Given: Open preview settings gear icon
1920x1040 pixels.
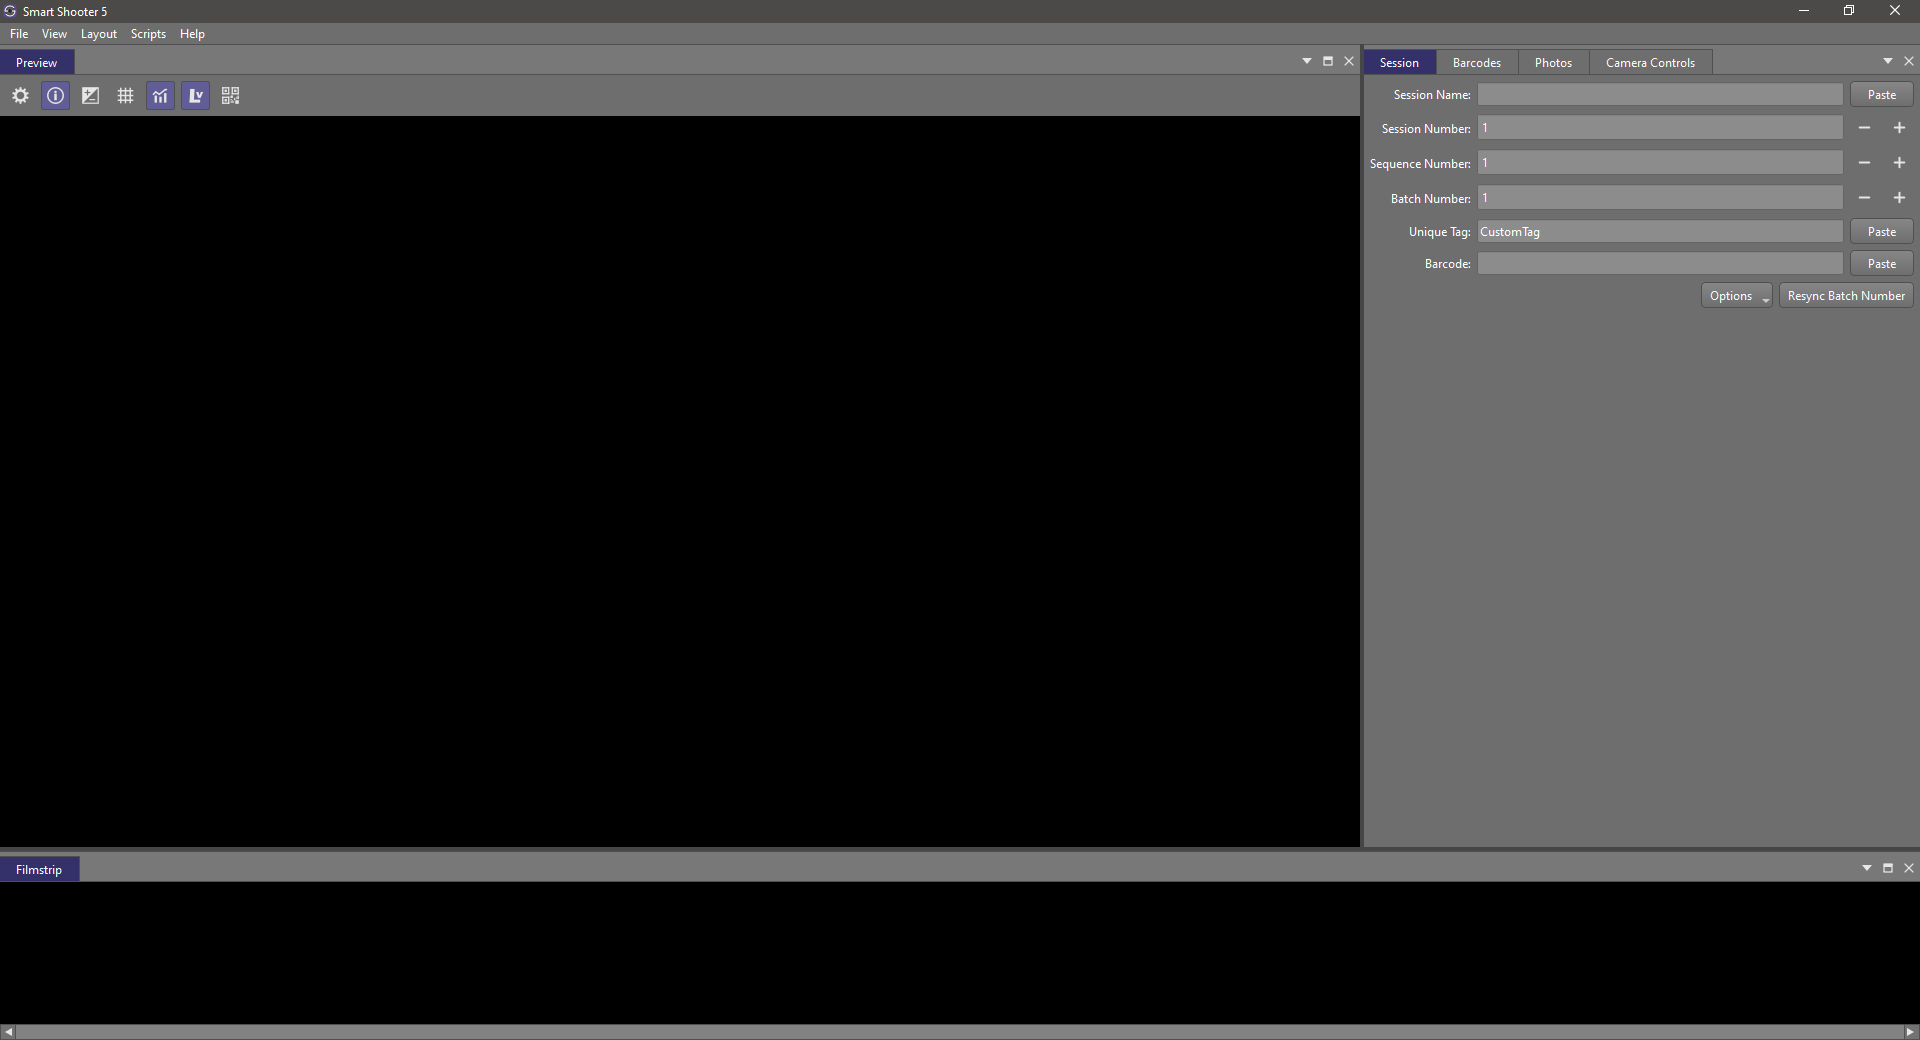Looking at the screenshot, I should pos(20,96).
